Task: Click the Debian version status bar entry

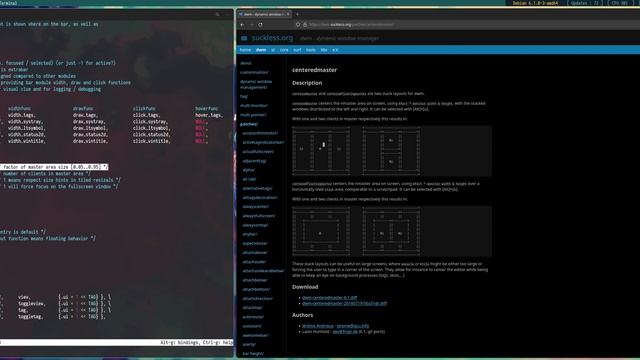Action: click(x=535, y=3)
